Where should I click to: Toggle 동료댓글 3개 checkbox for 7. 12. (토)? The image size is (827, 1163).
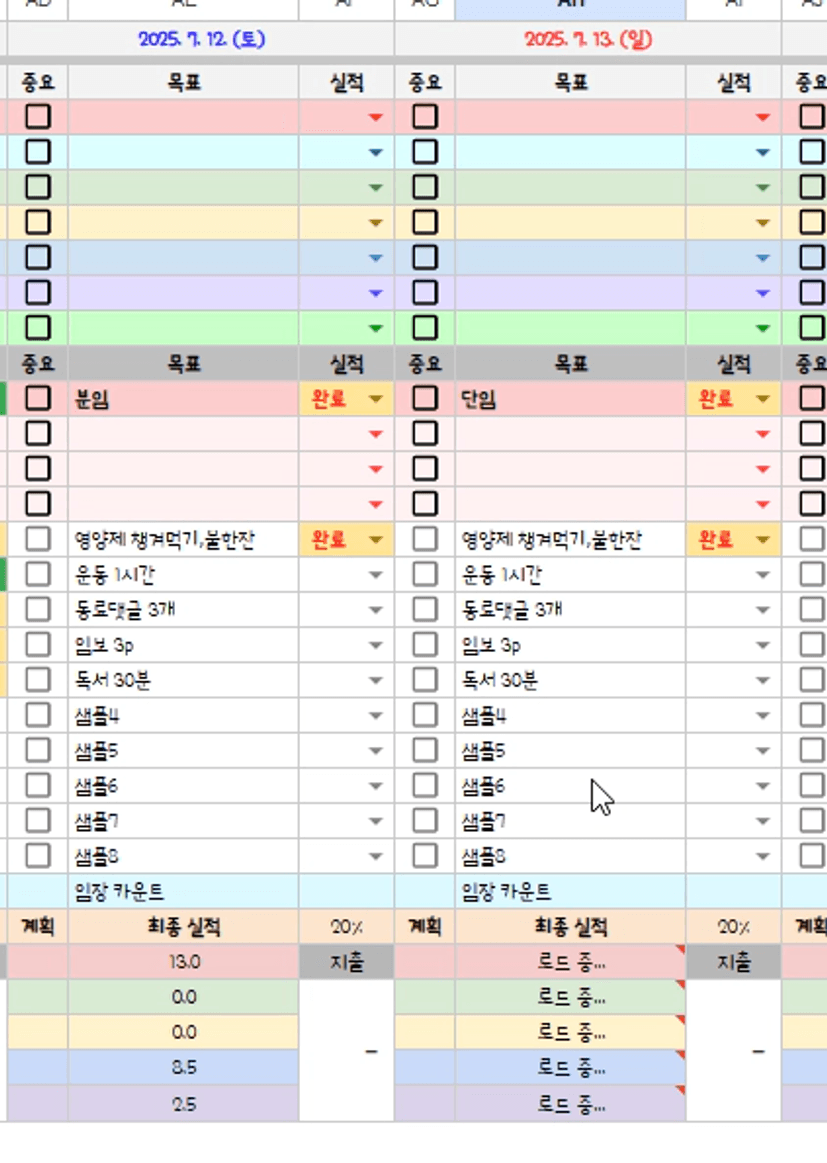(x=38, y=610)
